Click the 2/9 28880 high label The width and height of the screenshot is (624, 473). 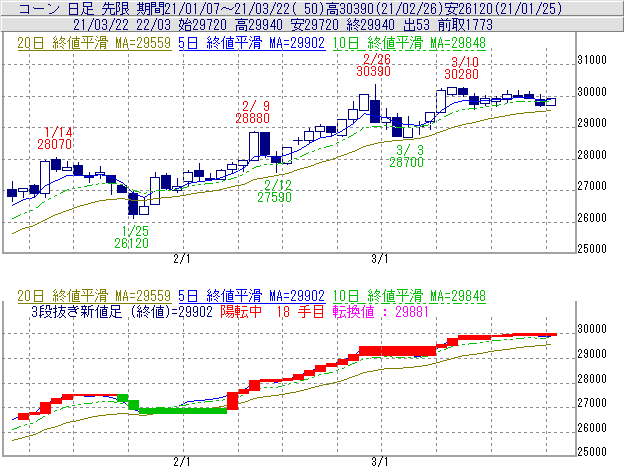253,112
